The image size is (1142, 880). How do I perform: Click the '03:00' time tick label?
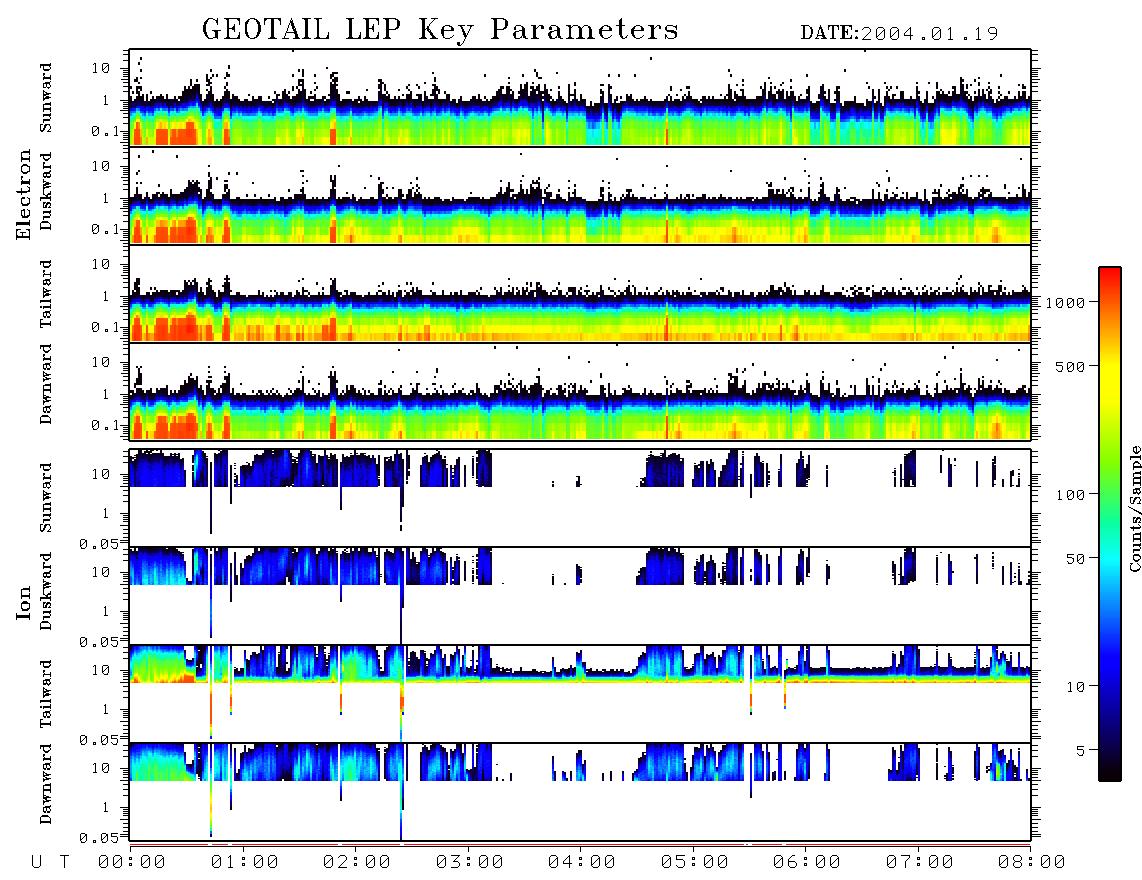coord(469,863)
